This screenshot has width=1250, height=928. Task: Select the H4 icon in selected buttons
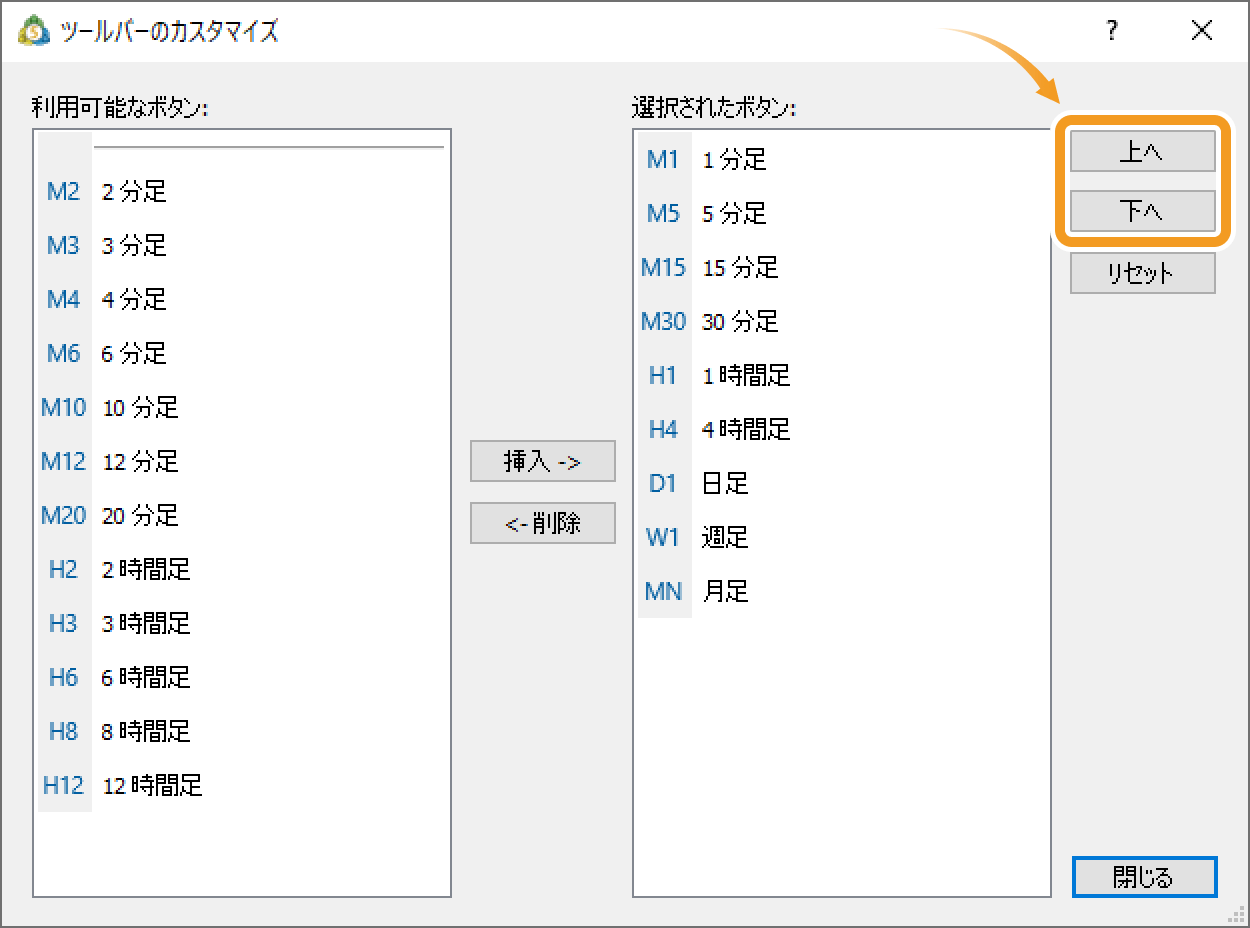(x=663, y=430)
